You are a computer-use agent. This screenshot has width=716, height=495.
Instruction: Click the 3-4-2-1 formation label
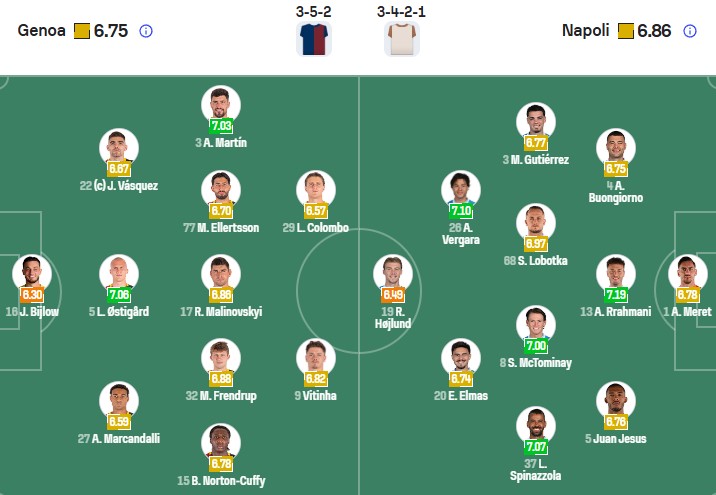tap(402, 12)
